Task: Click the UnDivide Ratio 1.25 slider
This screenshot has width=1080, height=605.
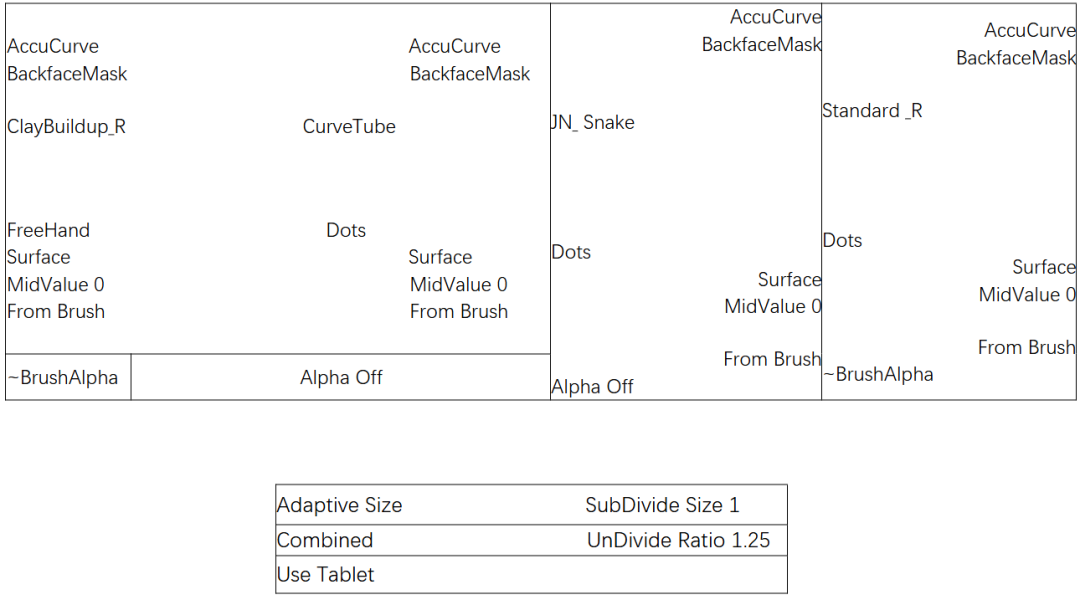Action: pos(678,540)
